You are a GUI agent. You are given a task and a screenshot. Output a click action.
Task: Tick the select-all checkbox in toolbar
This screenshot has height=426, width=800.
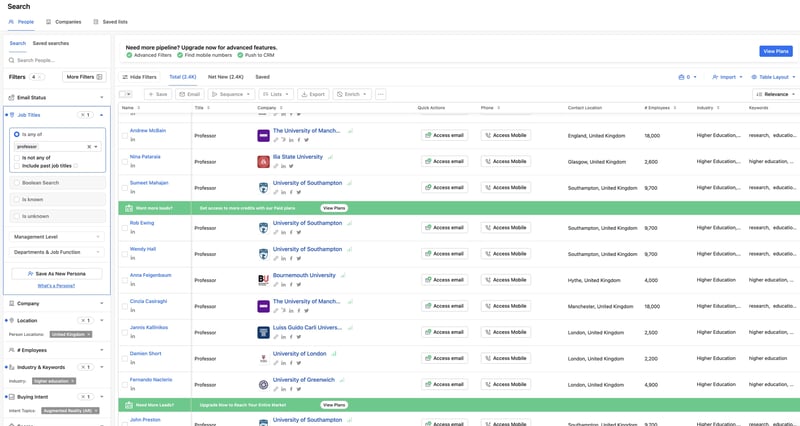point(122,94)
